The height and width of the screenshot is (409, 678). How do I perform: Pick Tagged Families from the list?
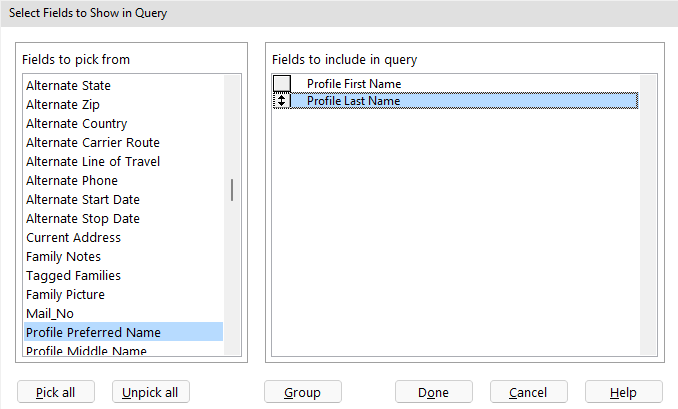73,276
